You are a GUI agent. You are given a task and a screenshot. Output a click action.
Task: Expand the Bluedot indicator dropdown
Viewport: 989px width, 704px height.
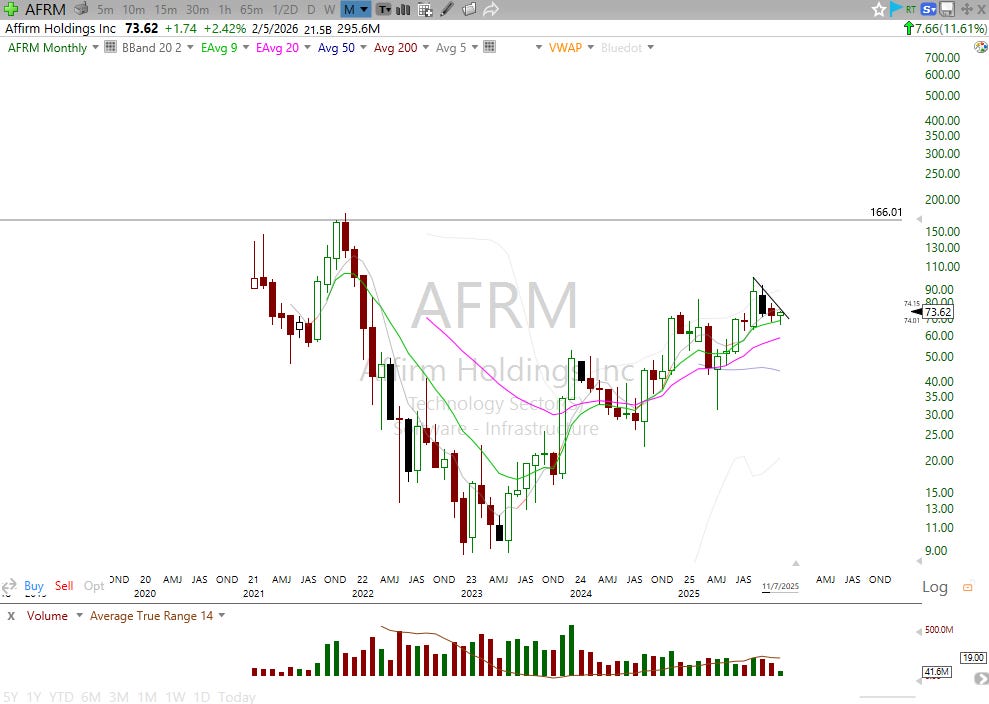[650, 47]
